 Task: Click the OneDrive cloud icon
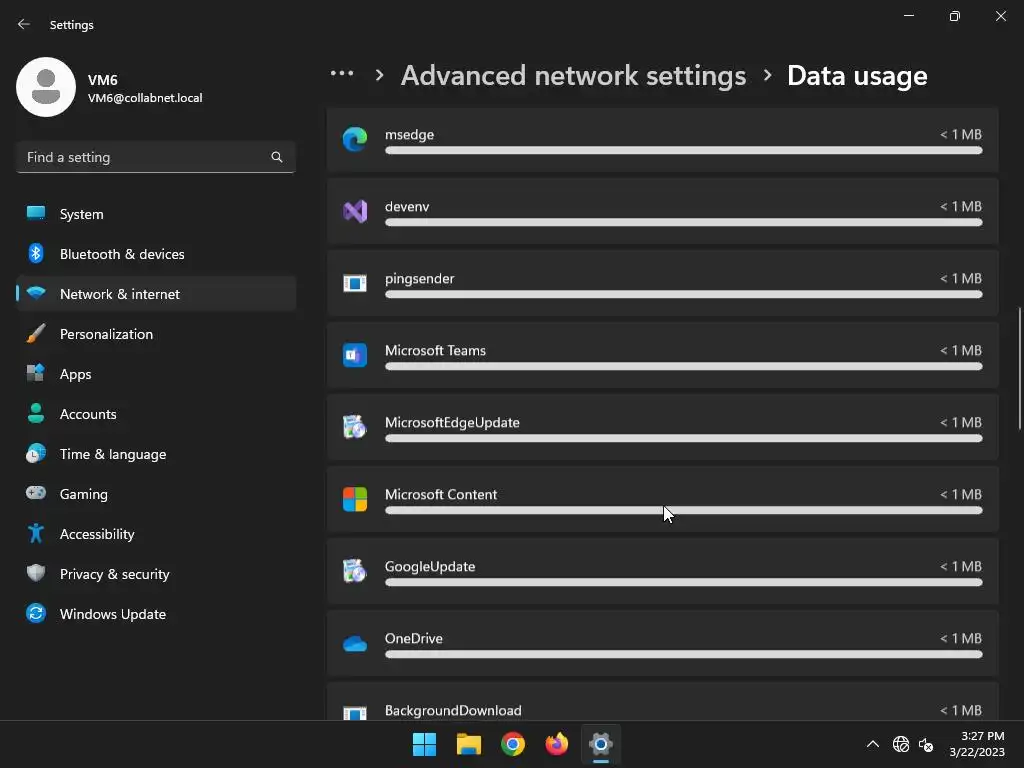(x=355, y=643)
